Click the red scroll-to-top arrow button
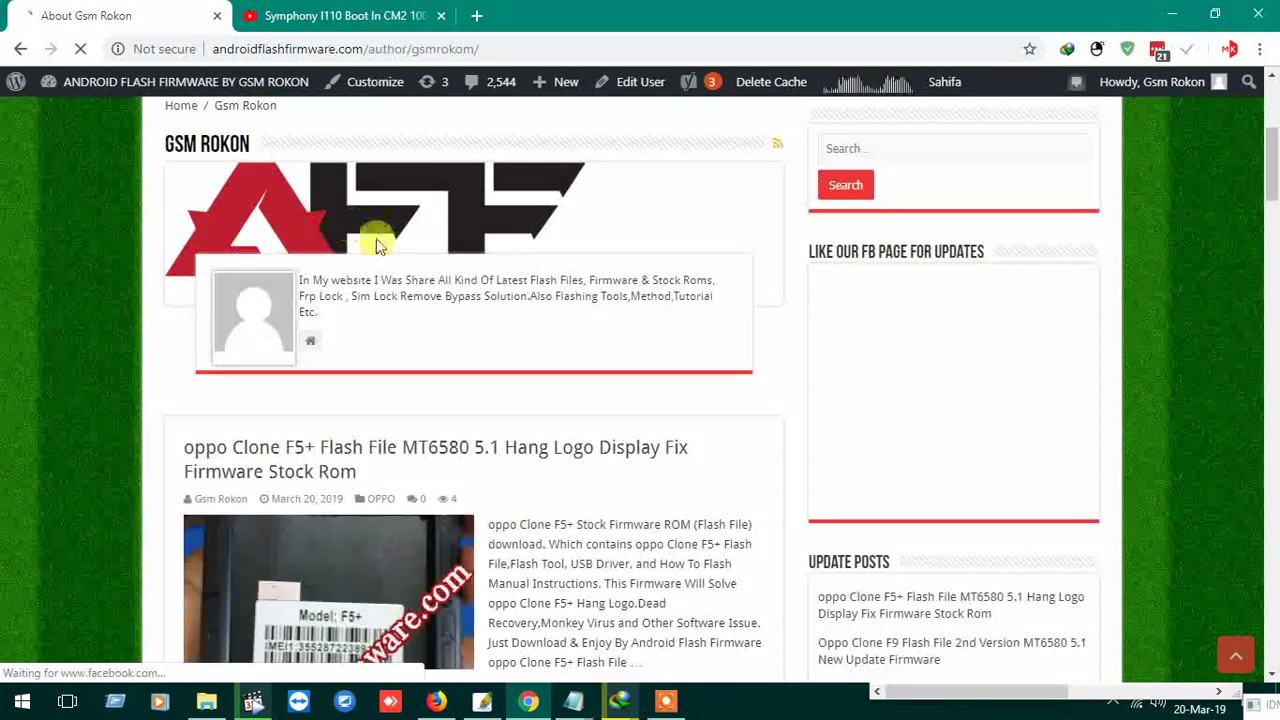This screenshot has height=720, width=1280. pos(1236,656)
